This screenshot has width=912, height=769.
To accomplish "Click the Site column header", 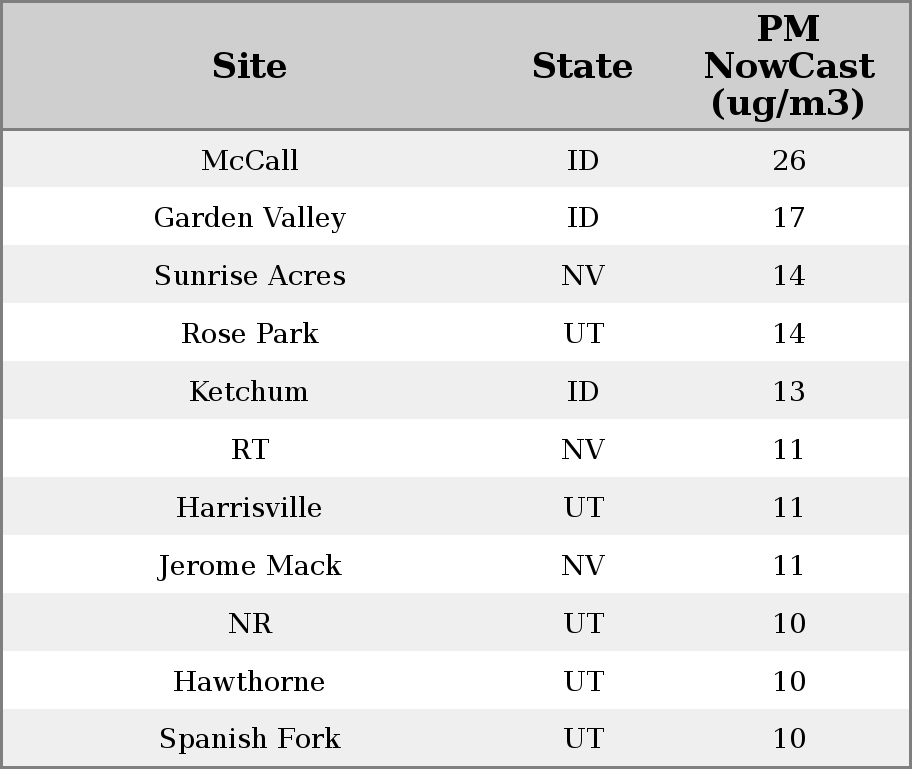I will tap(249, 66).
